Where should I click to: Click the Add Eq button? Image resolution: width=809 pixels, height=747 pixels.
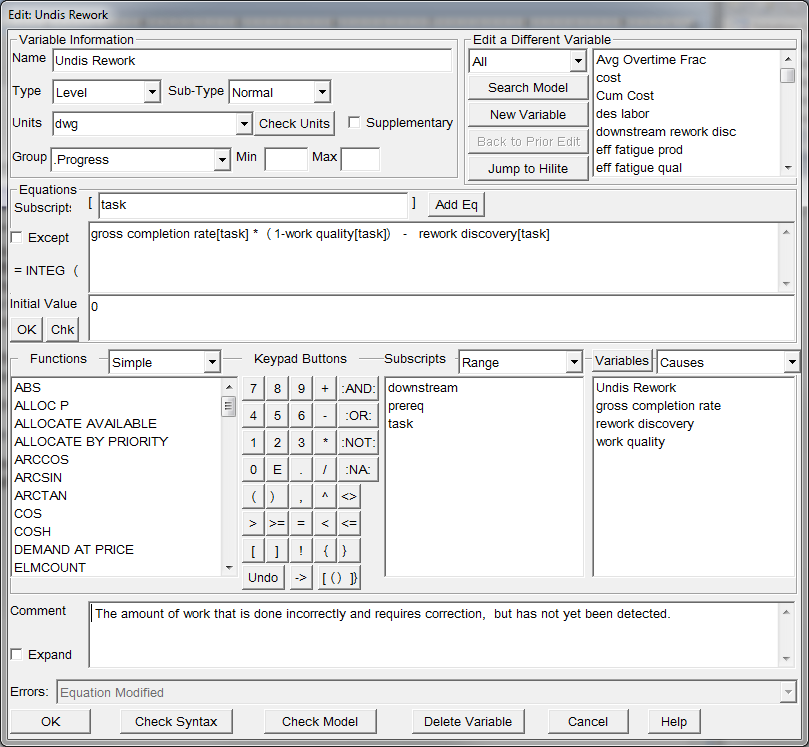click(456, 205)
